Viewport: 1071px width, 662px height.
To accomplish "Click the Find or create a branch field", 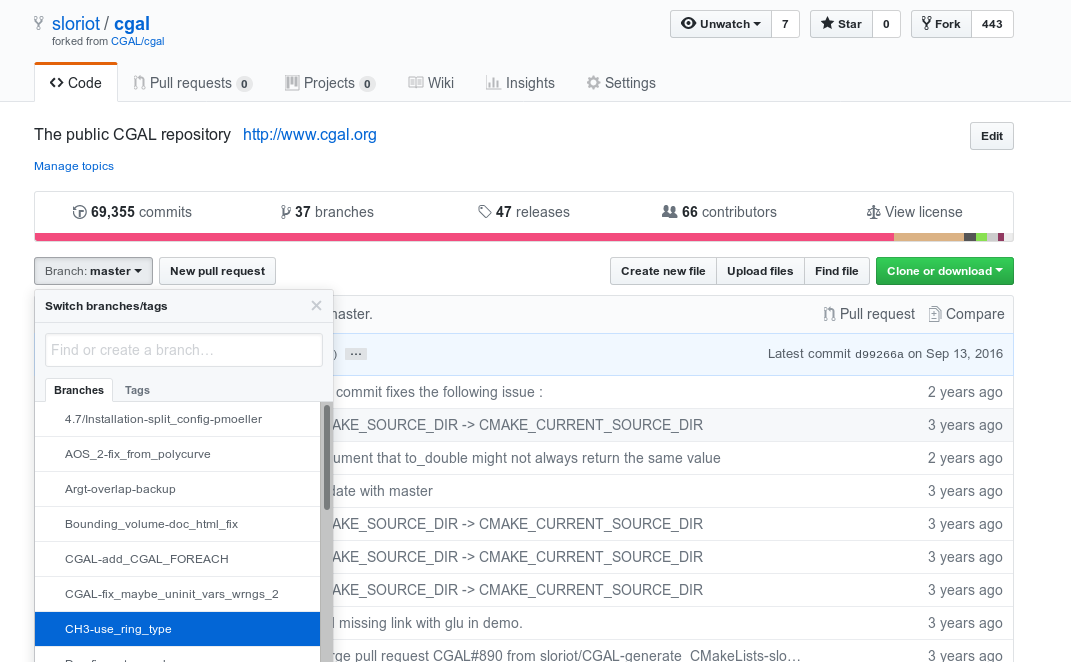I will 184,350.
